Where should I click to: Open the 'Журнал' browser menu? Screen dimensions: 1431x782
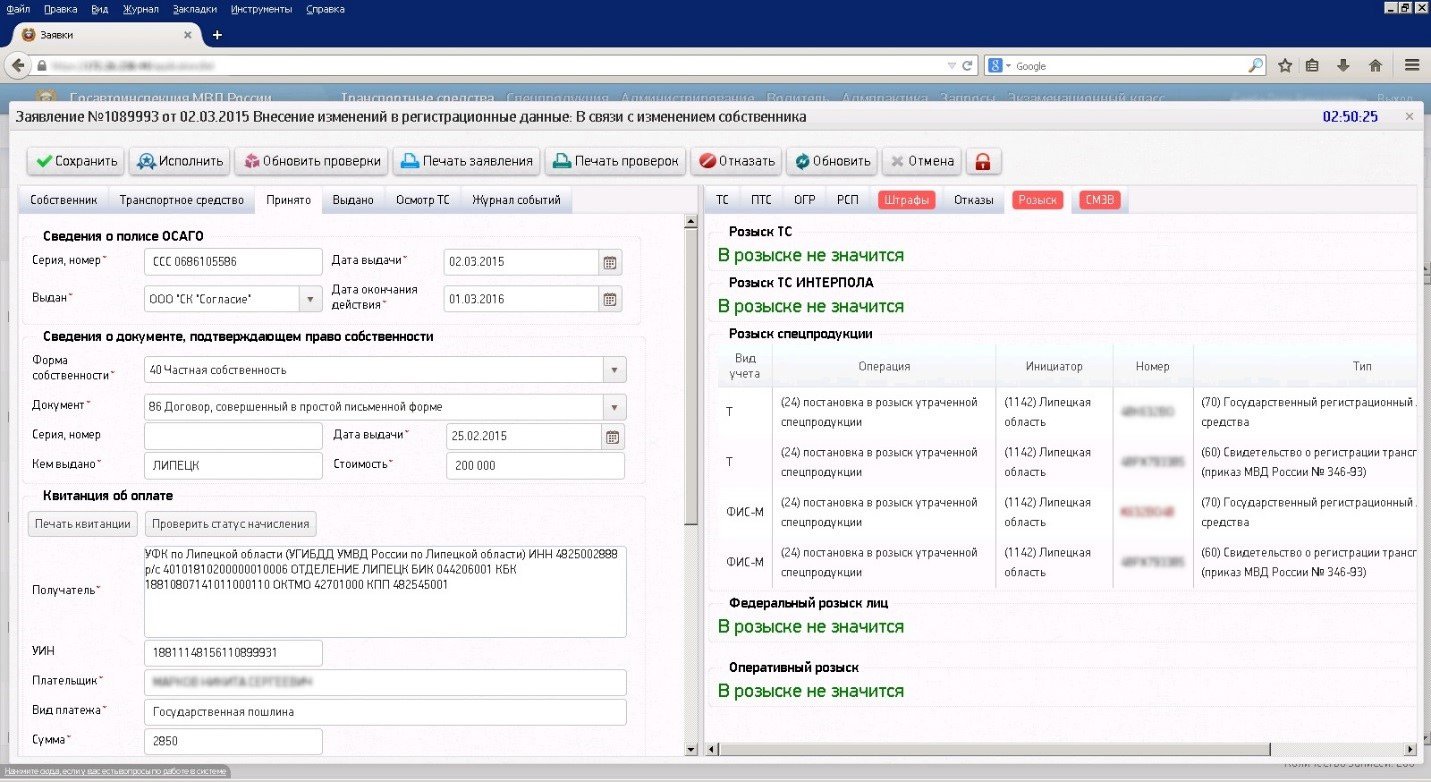[x=140, y=9]
